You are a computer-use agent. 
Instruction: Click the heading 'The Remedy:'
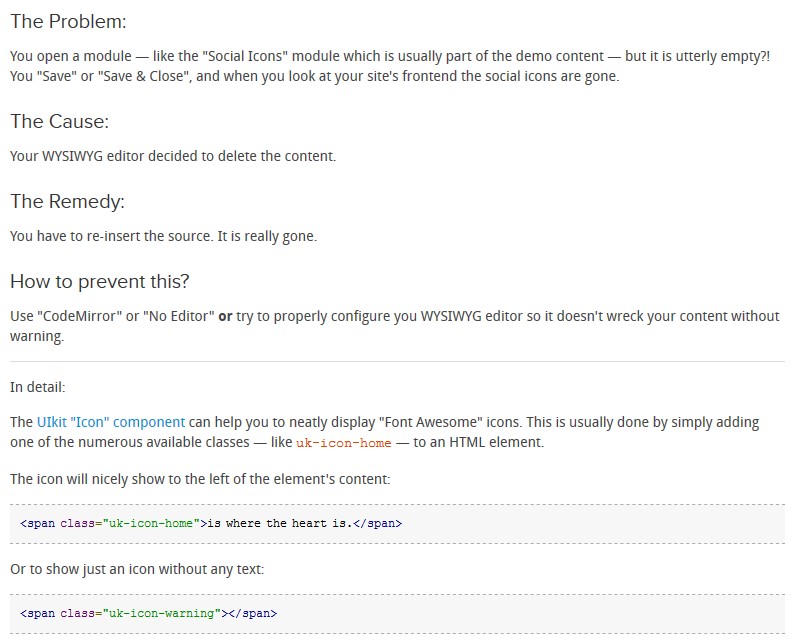click(67, 201)
